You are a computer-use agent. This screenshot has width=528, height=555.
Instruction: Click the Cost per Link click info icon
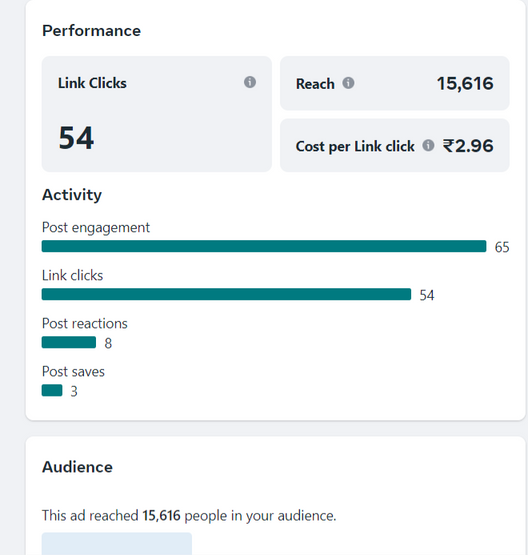coord(428,145)
